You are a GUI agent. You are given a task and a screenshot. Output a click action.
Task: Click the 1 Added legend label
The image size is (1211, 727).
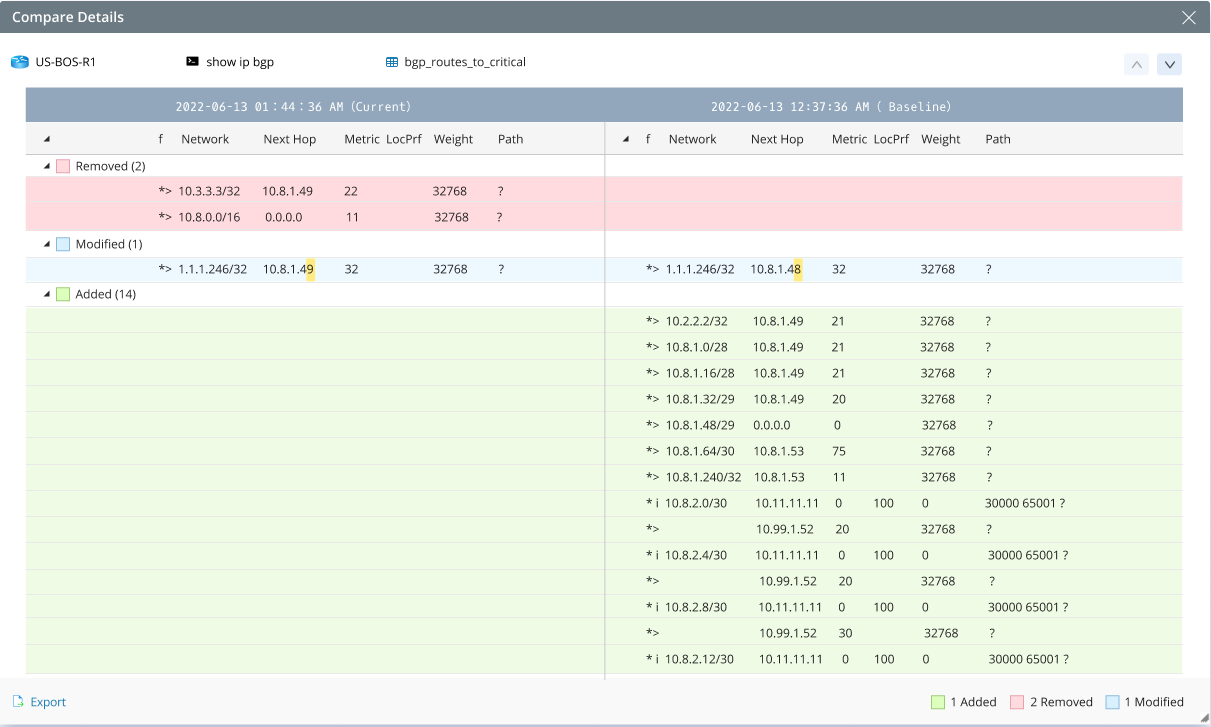tap(973, 702)
